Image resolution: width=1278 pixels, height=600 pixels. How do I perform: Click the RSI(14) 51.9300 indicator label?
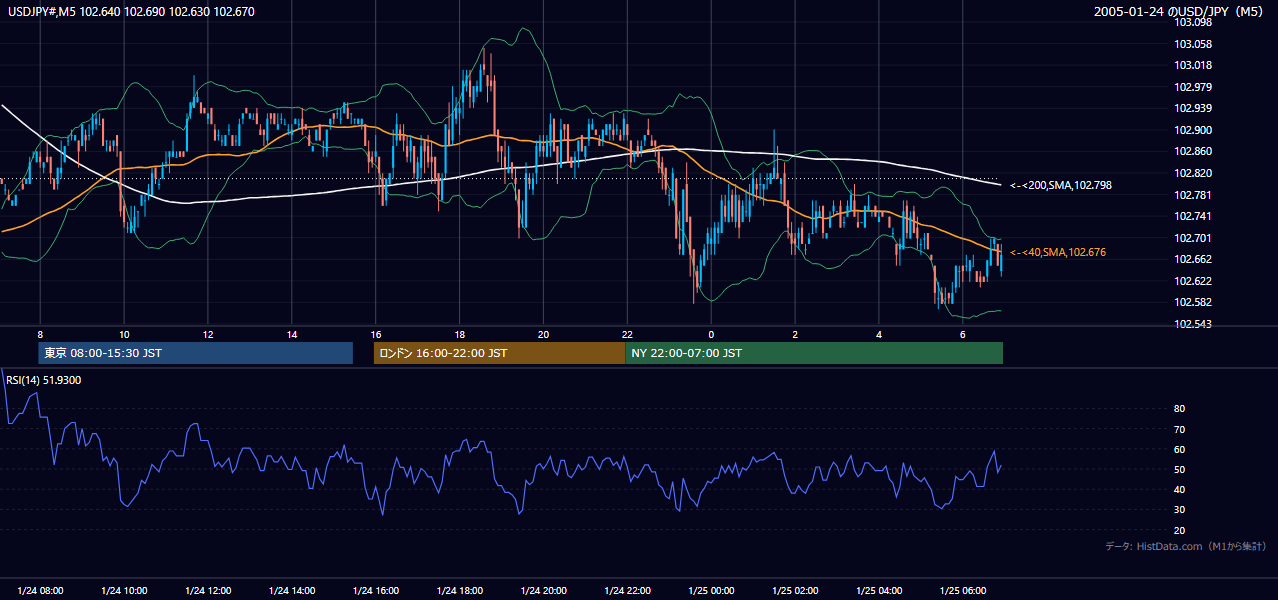44,380
